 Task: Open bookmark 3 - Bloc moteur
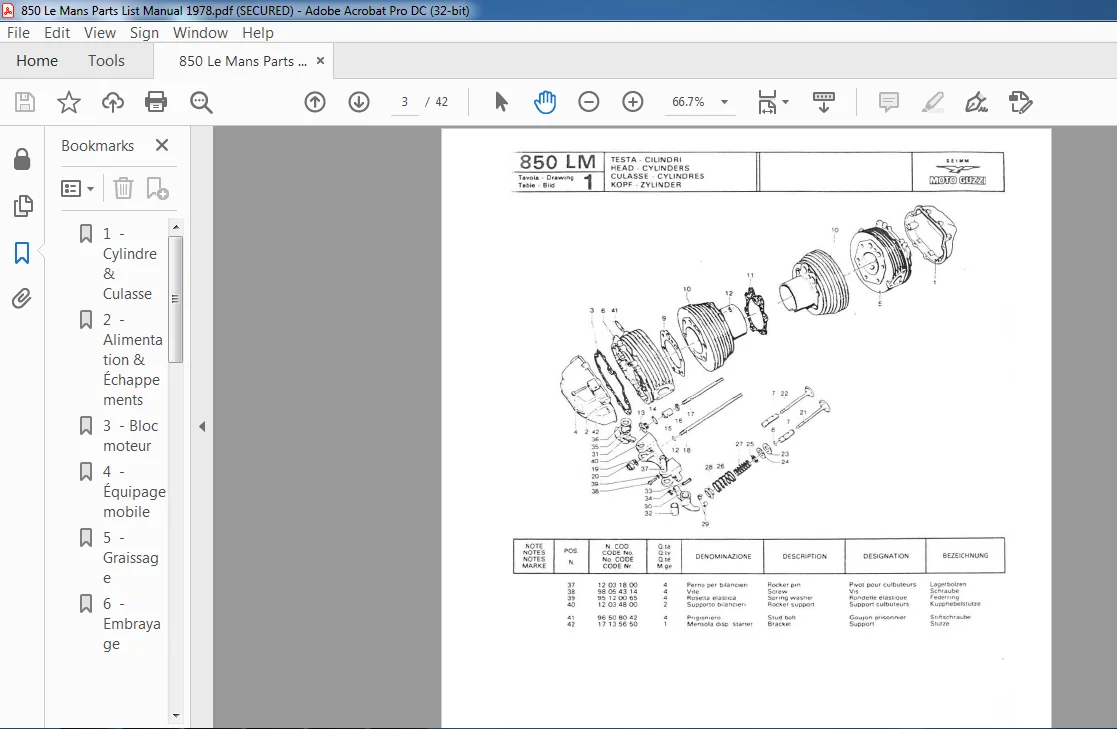coord(130,435)
